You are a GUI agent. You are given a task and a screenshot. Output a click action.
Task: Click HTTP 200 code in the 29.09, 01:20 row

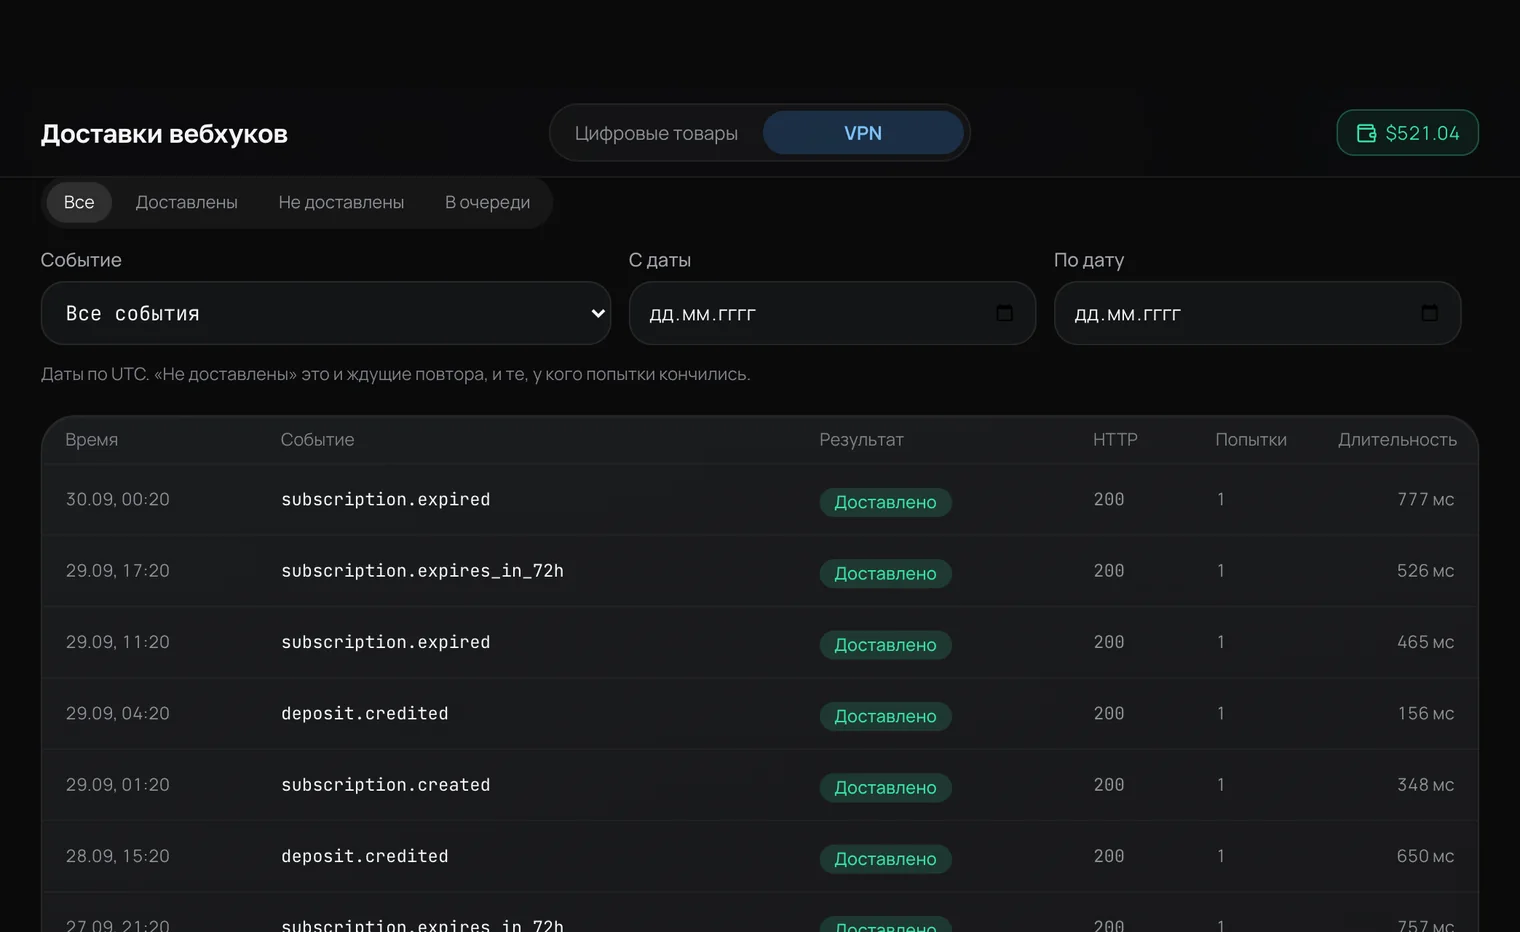coord(1109,785)
